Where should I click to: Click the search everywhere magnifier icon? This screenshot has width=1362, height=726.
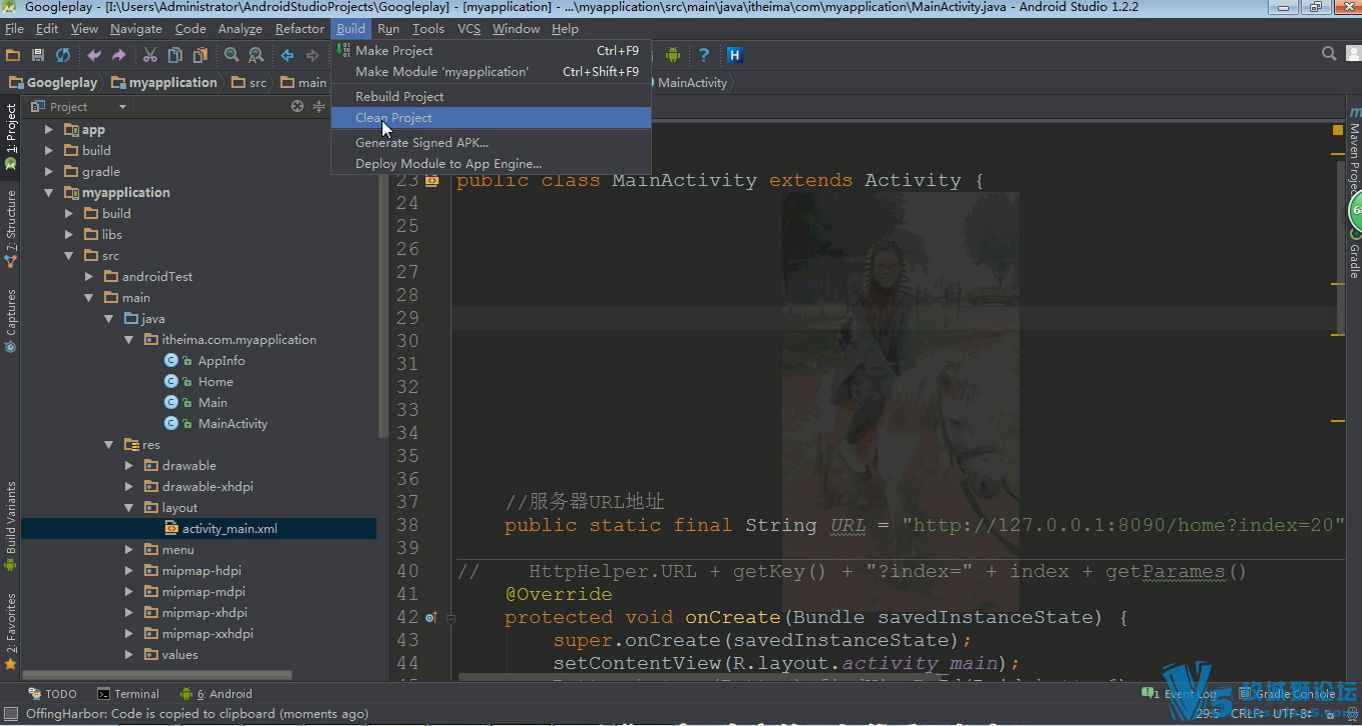[1329, 54]
